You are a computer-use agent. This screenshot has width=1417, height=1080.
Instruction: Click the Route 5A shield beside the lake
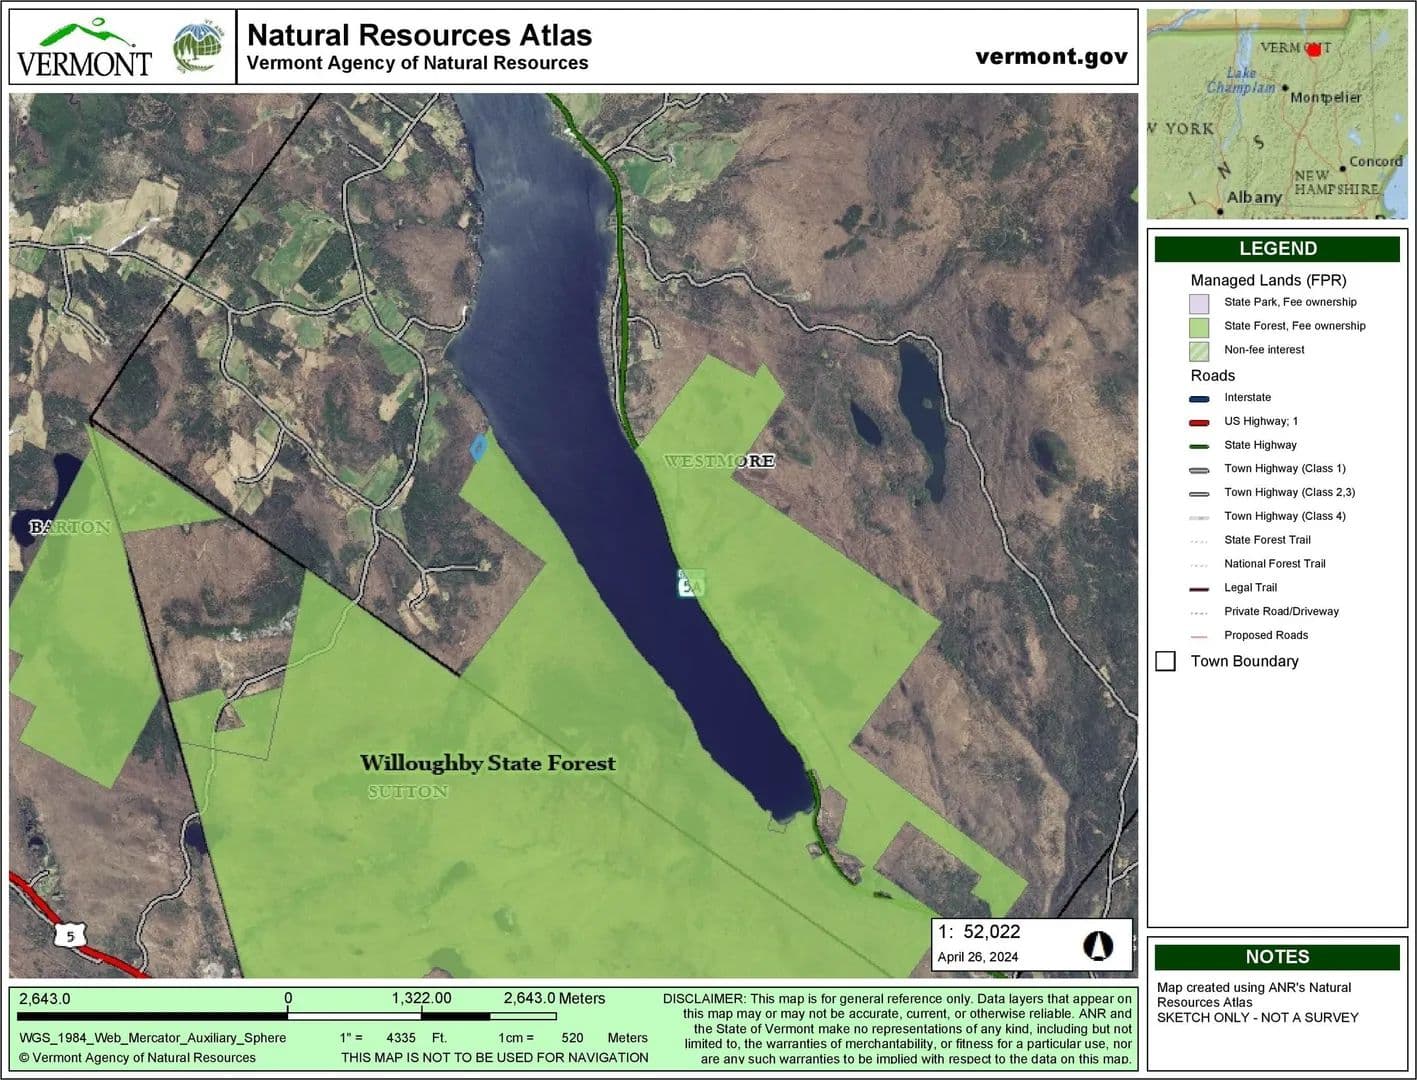[689, 584]
